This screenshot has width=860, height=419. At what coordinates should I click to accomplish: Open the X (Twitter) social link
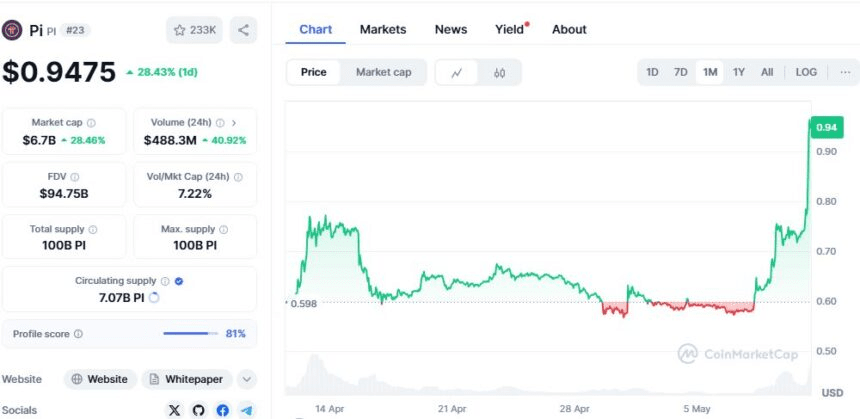point(175,409)
